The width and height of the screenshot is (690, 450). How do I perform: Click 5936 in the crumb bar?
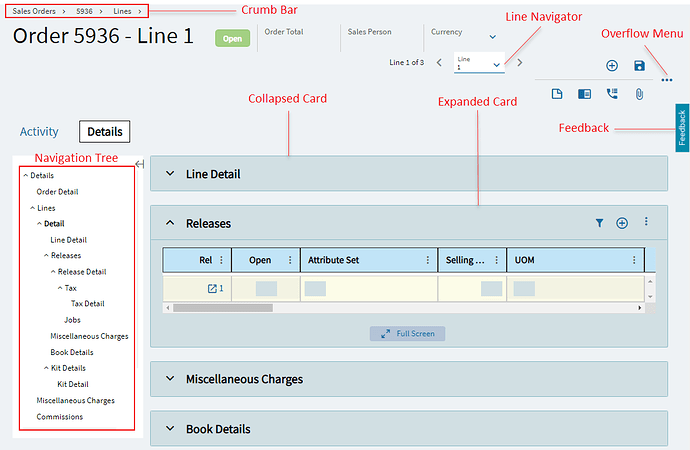pos(84,11)
